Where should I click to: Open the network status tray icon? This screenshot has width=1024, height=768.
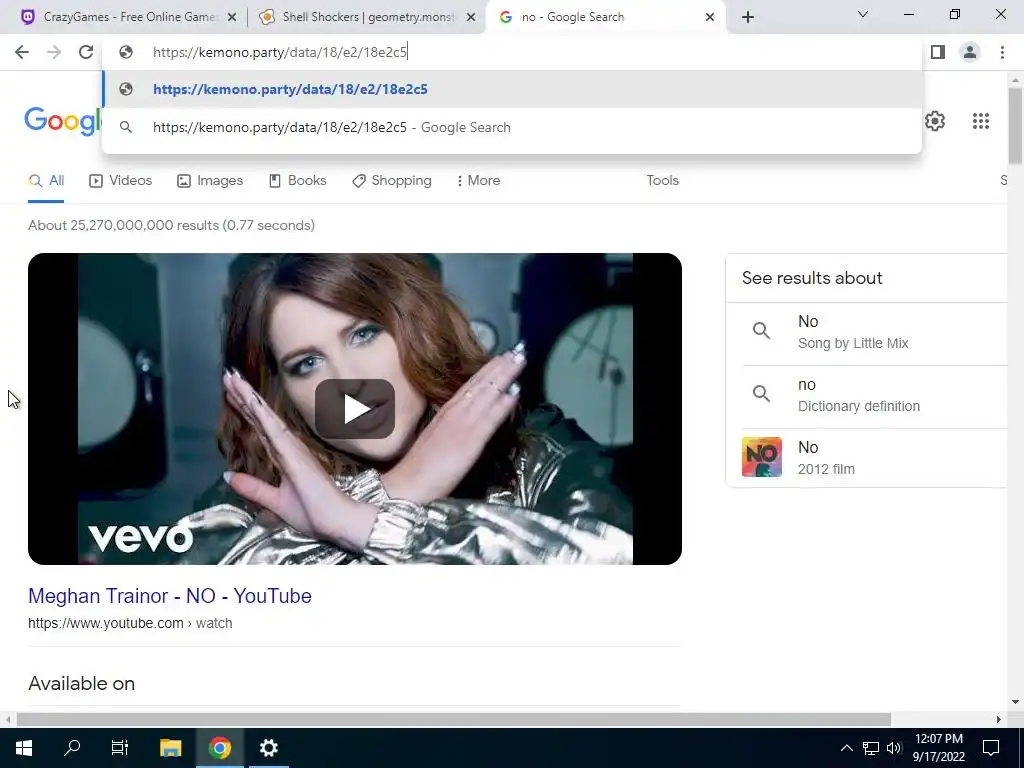(x=871, y=748)
